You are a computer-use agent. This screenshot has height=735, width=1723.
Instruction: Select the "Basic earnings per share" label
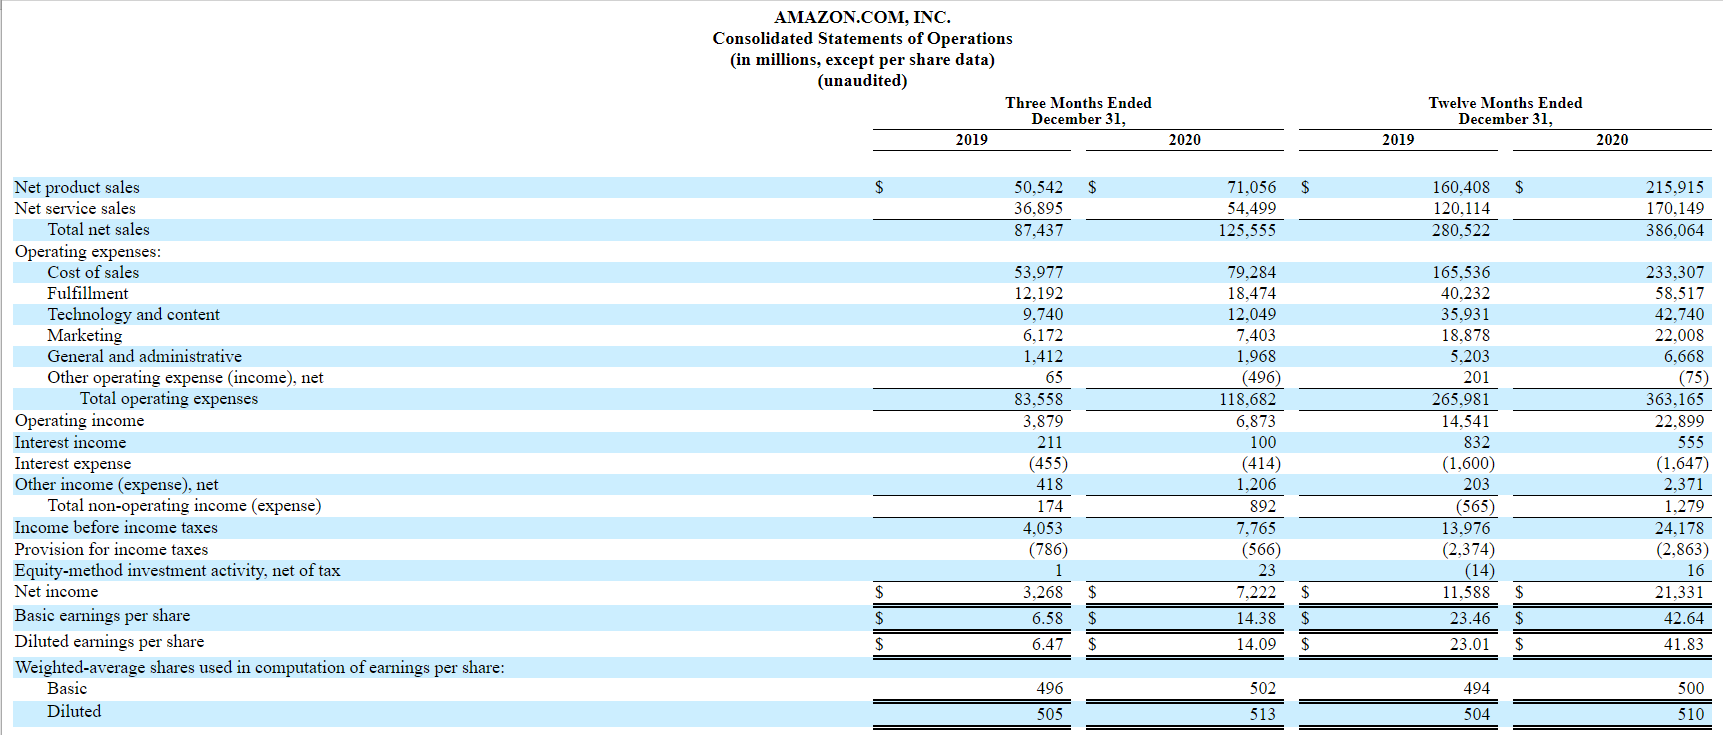pos(102,615)
